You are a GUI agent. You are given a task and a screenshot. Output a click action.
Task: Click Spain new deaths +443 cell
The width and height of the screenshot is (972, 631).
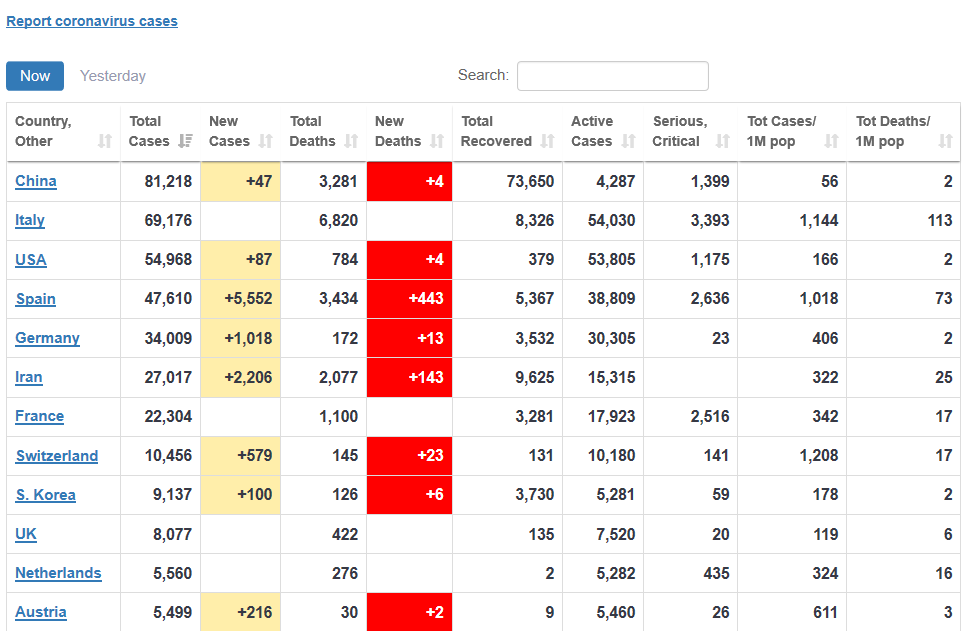point(409,299)
